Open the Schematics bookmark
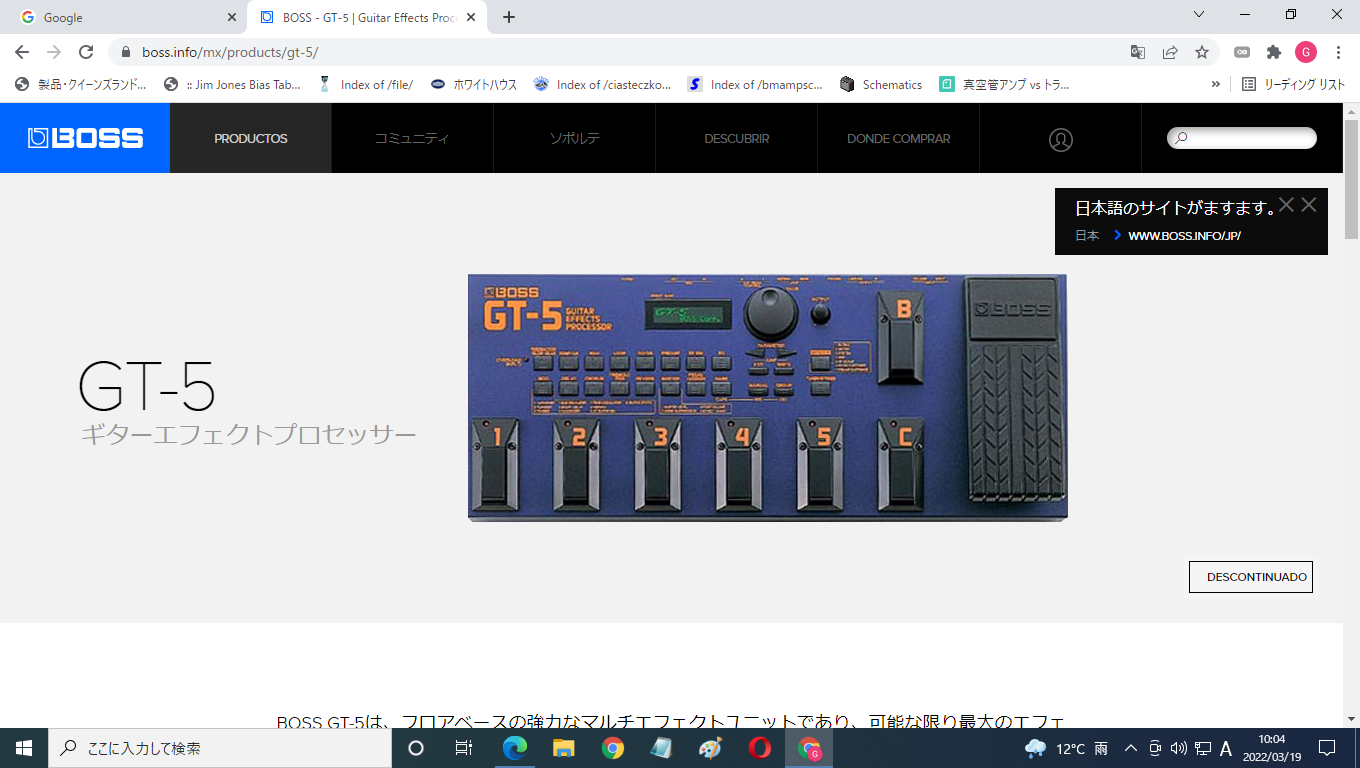 point(881,85)
